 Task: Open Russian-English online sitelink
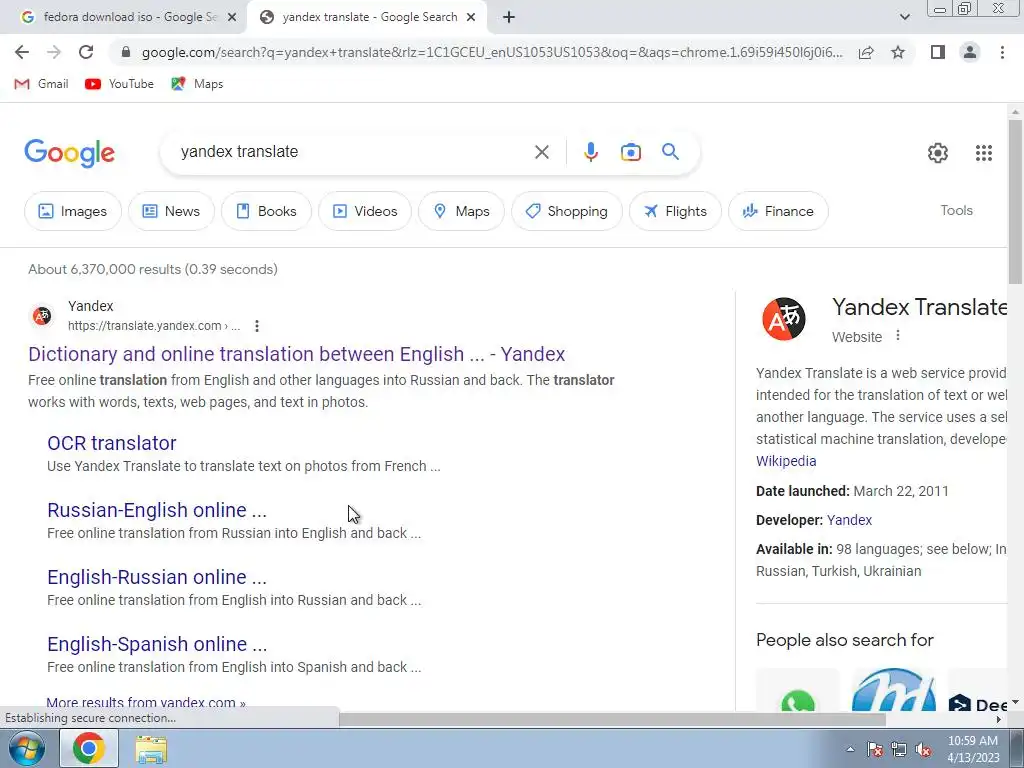coord(157,510)
